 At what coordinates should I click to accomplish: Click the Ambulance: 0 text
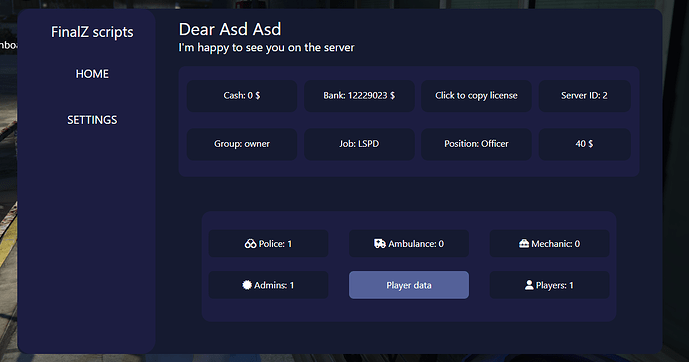(x=416, y=244)
